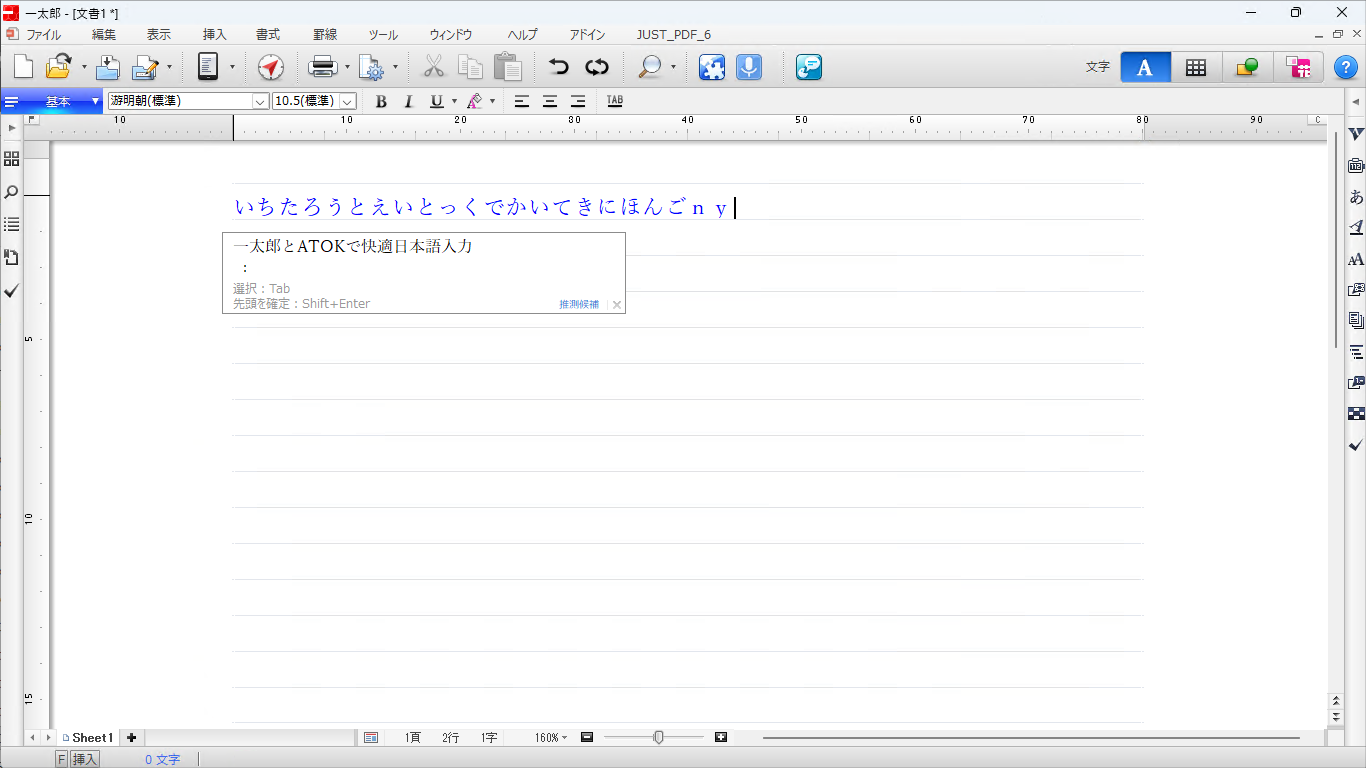Click the new blank document icon
The height and width of the screenshot is (768, 1366).
[x=23, y=67]
